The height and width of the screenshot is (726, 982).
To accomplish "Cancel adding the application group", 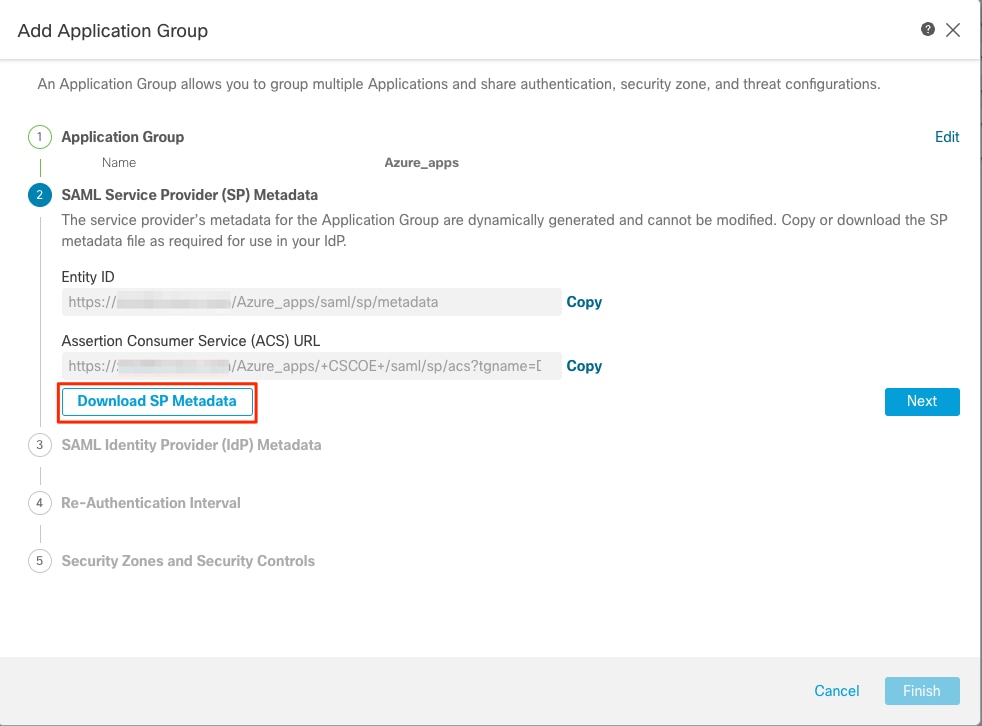I will pos(837,691).
